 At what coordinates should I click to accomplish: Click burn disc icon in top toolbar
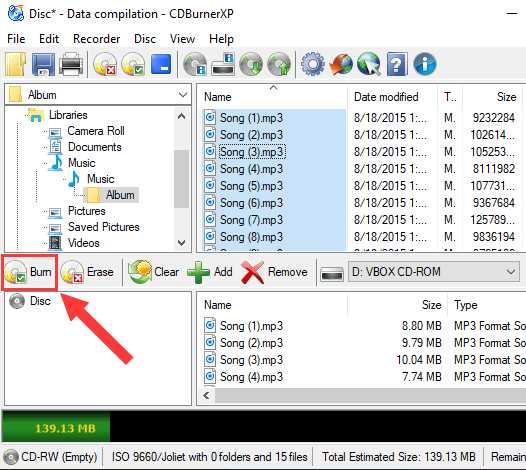133,64
